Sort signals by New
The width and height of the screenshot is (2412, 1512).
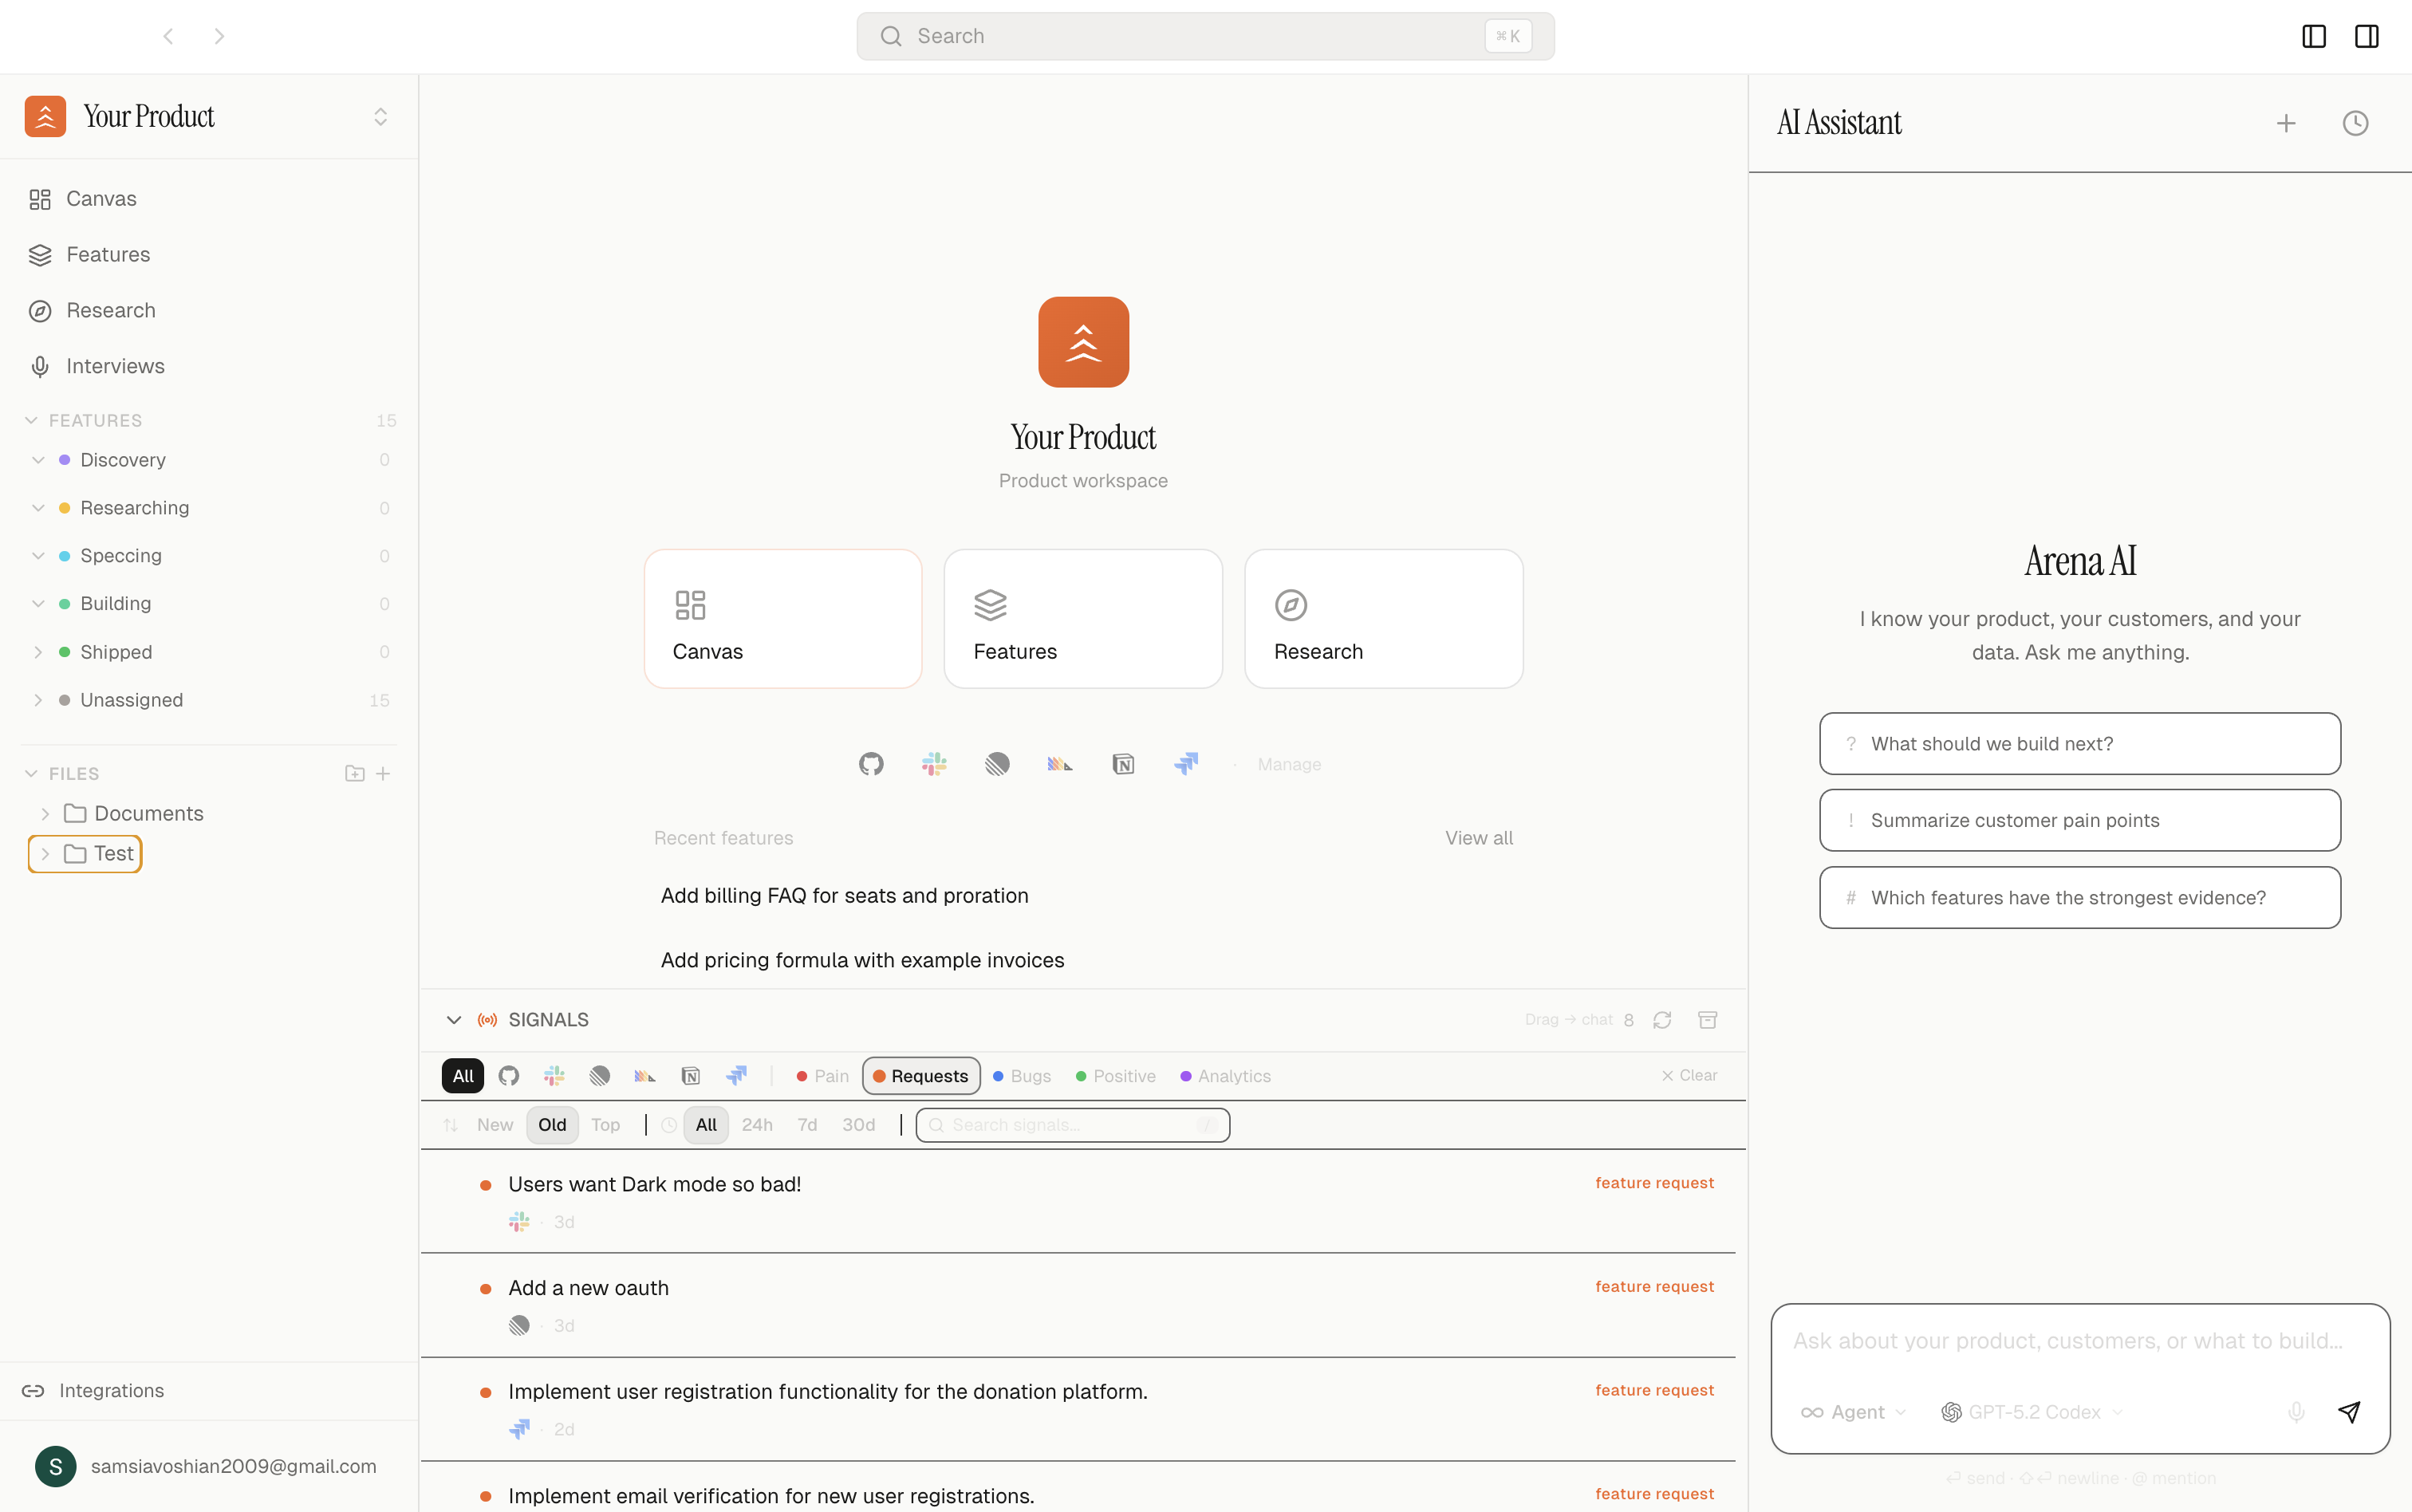(x=494, y=1125)
